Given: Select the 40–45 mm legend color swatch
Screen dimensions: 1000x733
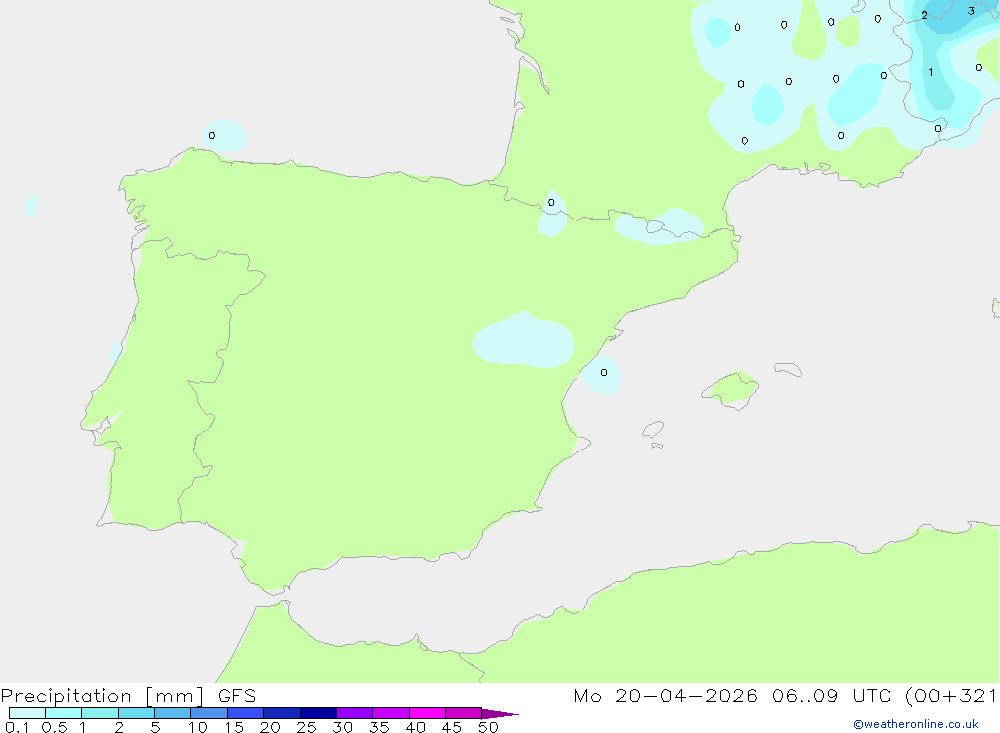Looking at the screenshot, I should 427,713.
